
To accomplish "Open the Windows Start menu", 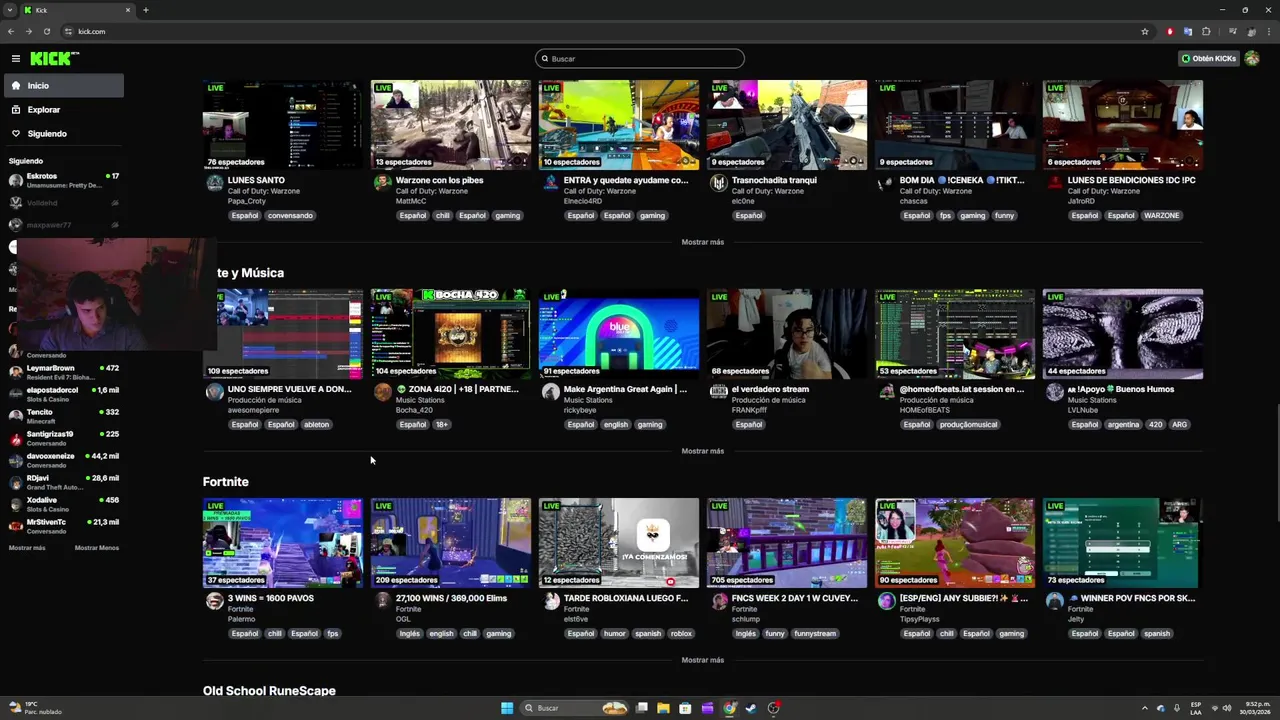I will pos(507,708).
